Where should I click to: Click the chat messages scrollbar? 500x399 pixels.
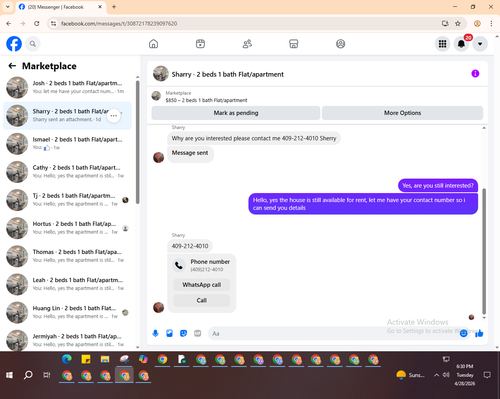[484, 252]
